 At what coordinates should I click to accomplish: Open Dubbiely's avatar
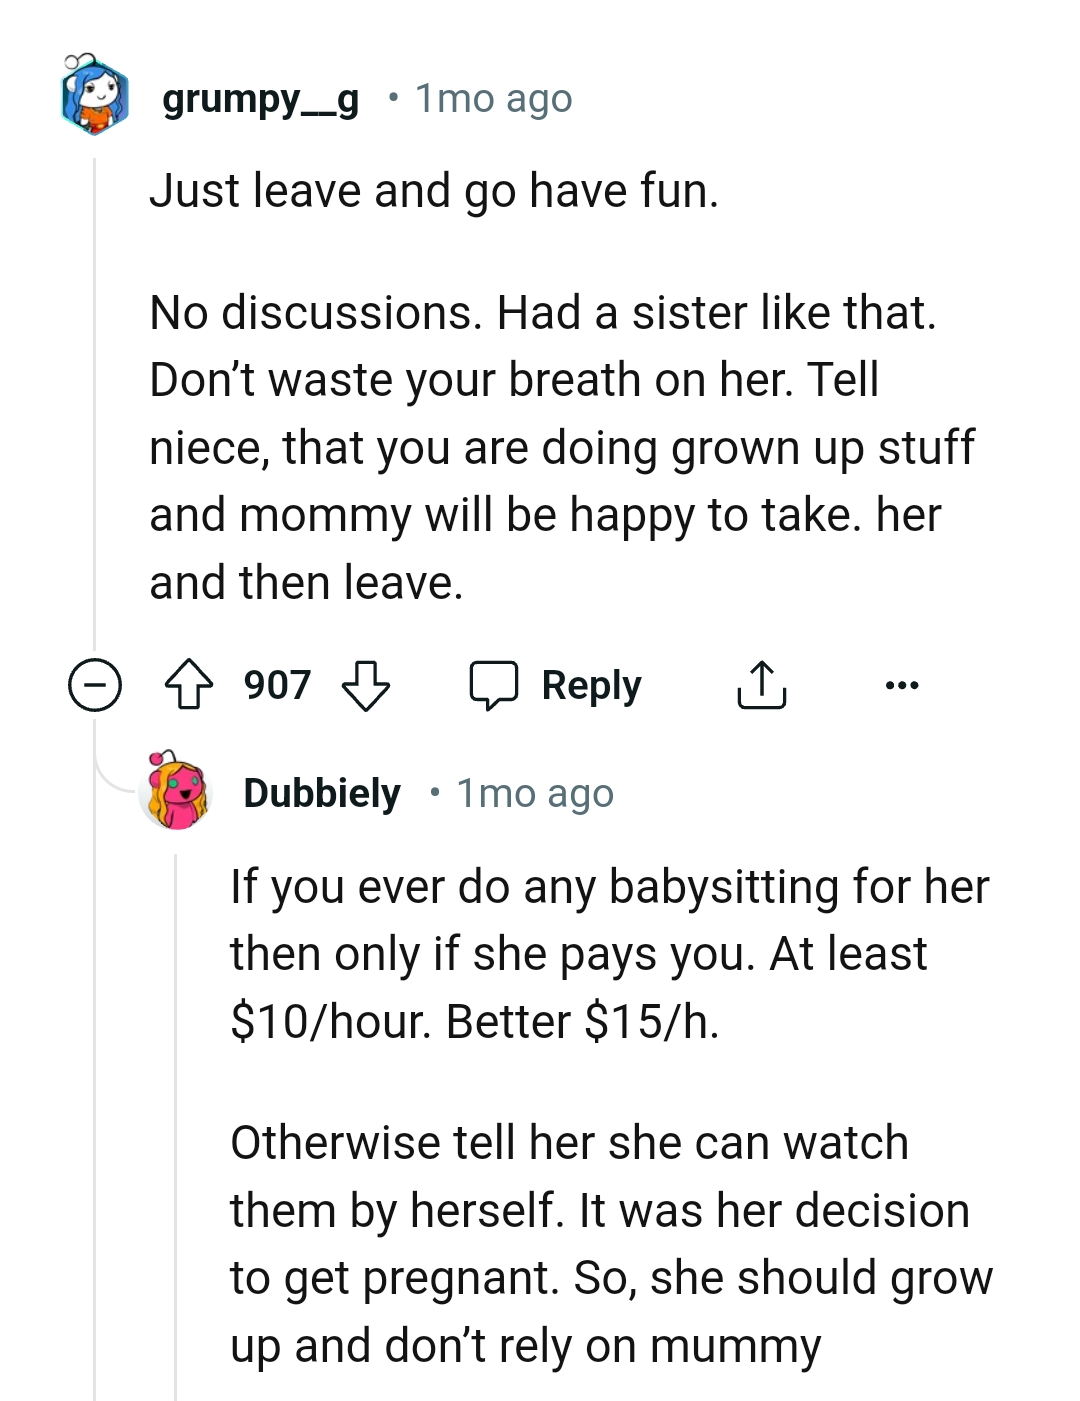point(176,794)
